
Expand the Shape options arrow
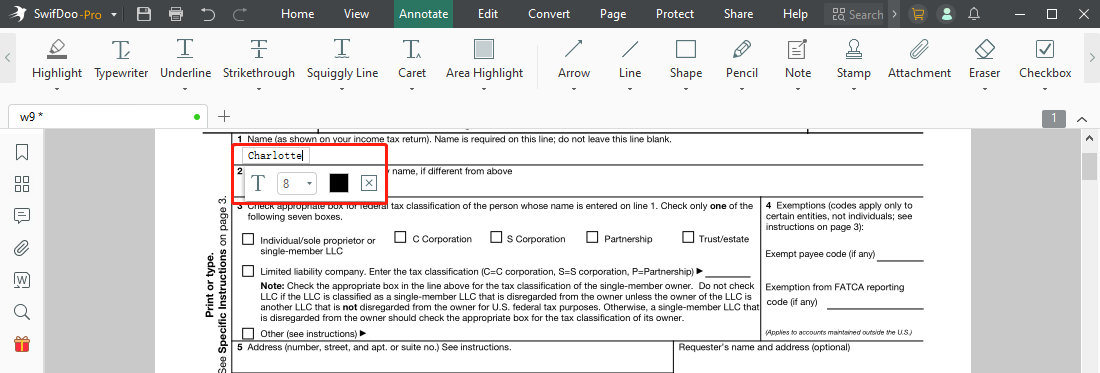[x=685, y=89]
